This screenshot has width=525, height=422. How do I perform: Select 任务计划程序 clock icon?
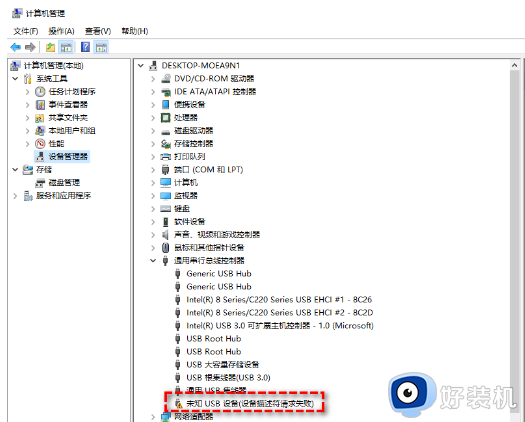click(x=40, y=92)
